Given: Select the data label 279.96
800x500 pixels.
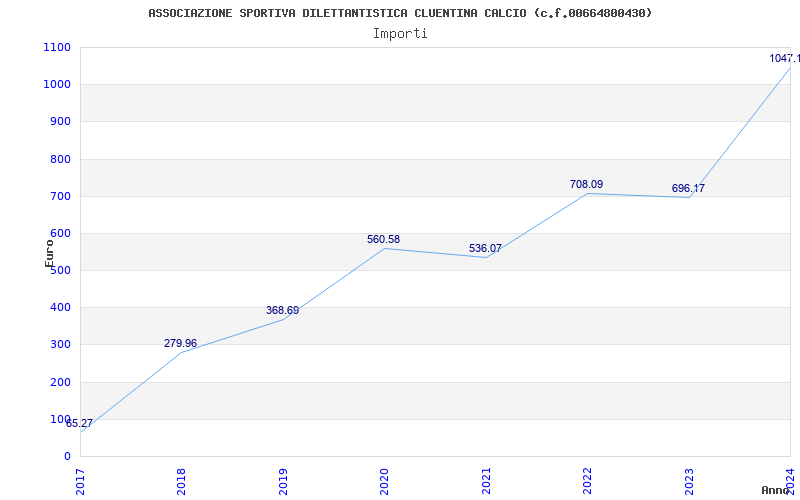Looking at the screenshot, I should 180,343.
